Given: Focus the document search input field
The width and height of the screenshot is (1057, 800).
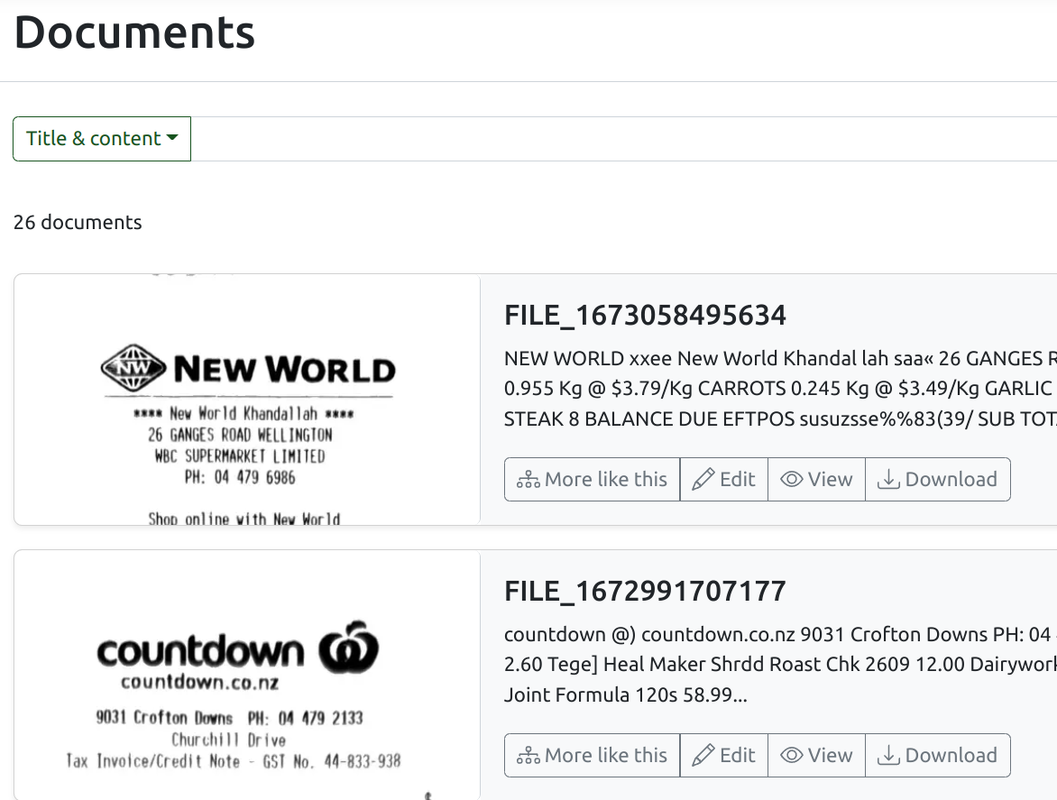Looking at the screenshot, I should 624,139.
